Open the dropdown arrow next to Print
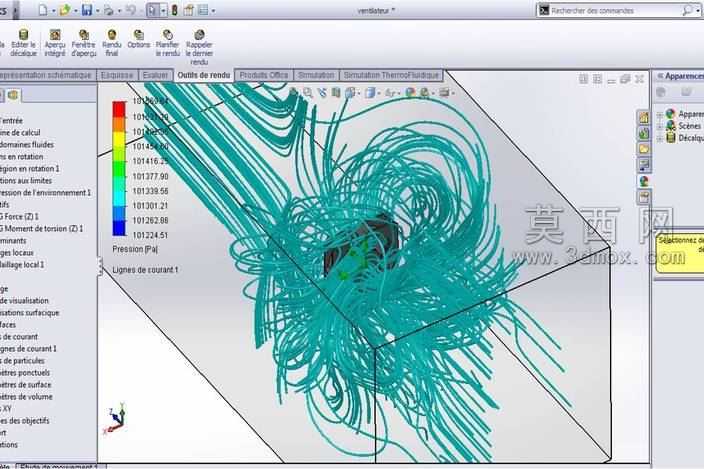 click(119, 10)
